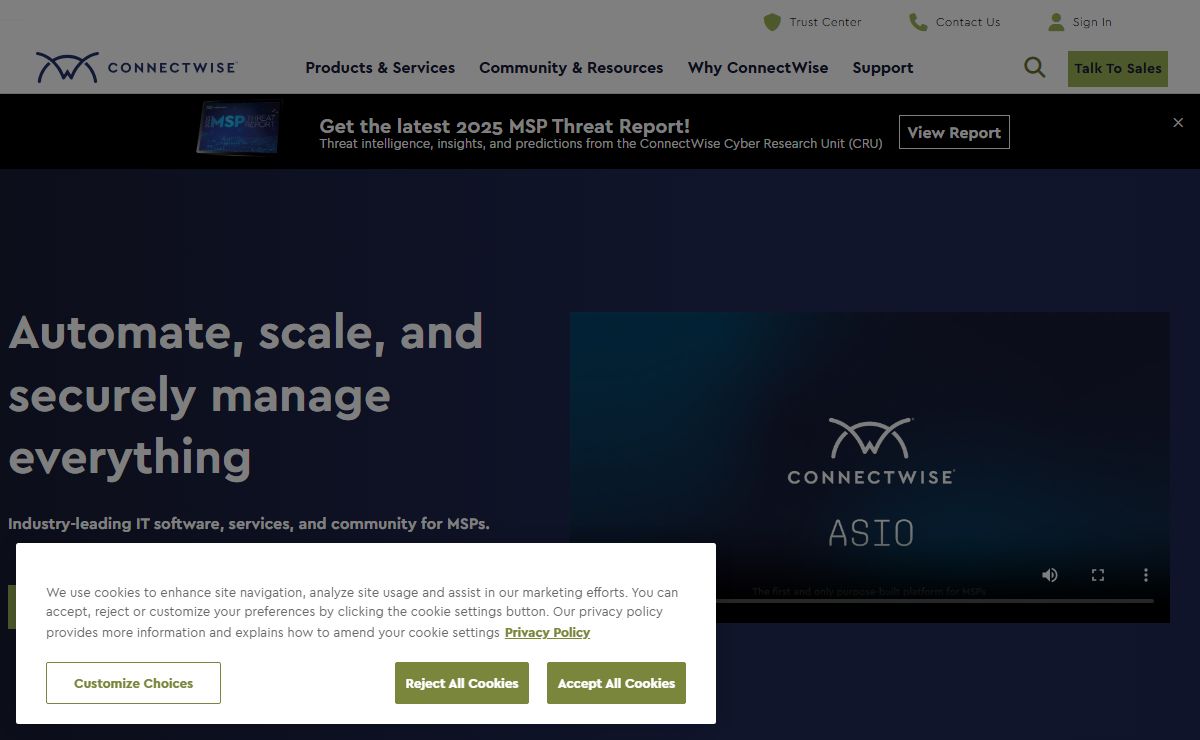Screen dimensions: 1200x740
Task: Click the Trust Center link text
Action: click(825, 22)
